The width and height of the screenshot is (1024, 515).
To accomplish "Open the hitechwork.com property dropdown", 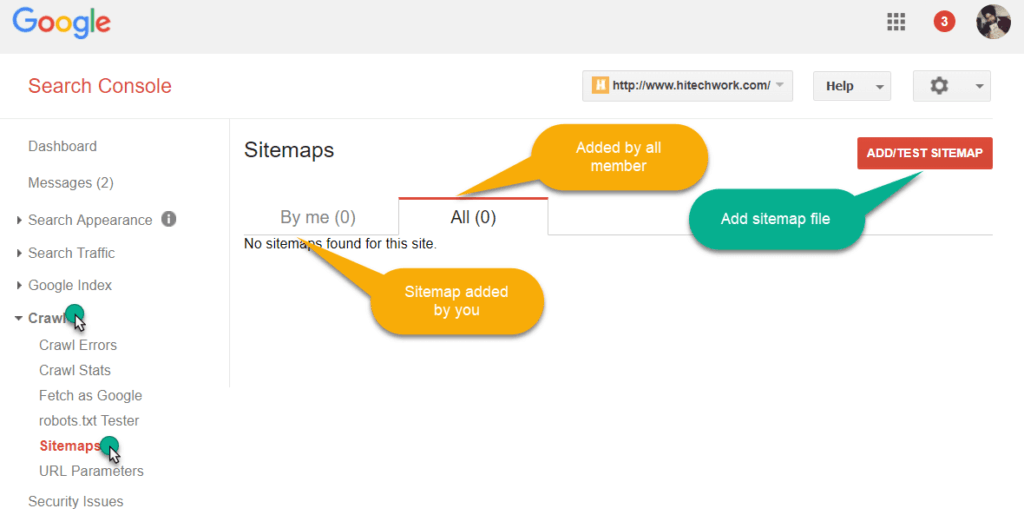I will point(687,86).
